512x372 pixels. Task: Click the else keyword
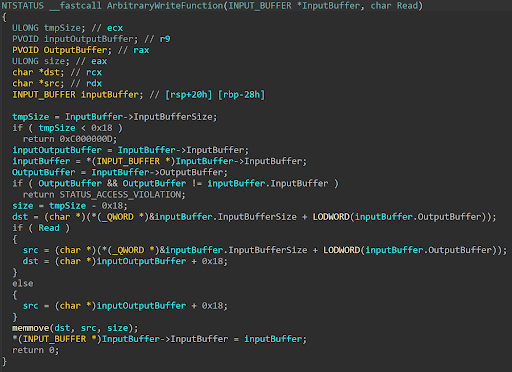coord(23,283)
